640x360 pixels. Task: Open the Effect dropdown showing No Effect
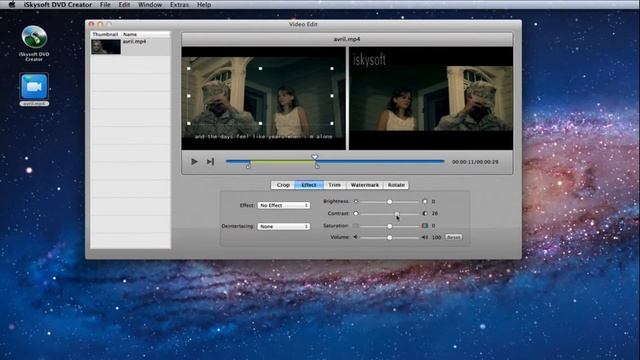click(x=284, y=205)
